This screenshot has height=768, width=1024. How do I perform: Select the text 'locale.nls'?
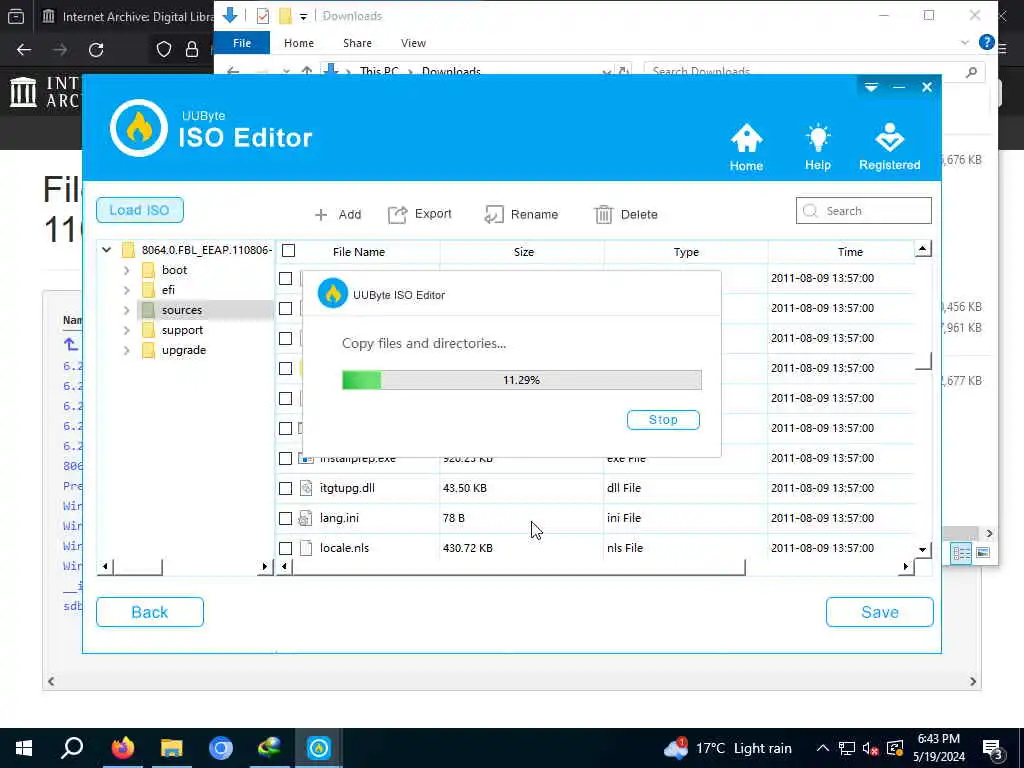pyautogui.click(x=344, y=548)
